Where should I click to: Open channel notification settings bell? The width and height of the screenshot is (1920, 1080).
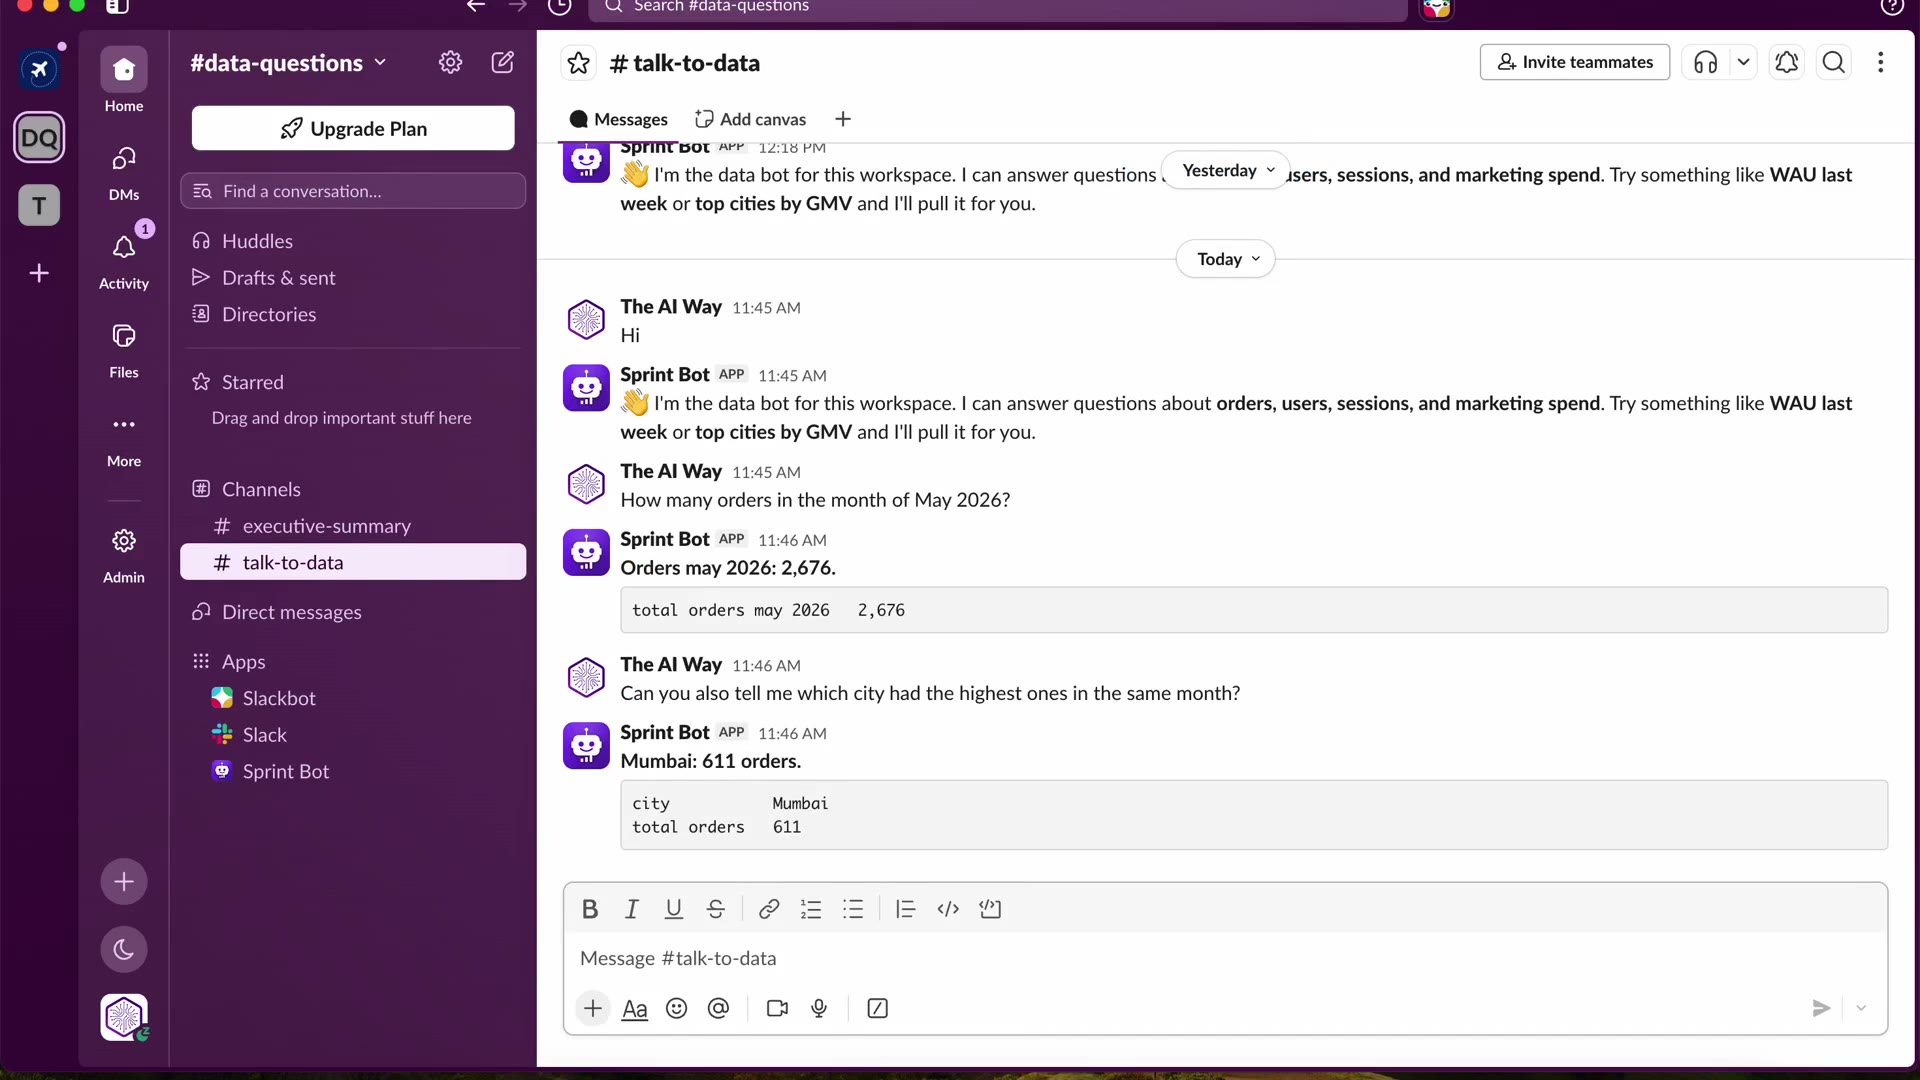tap(1787, 62)
